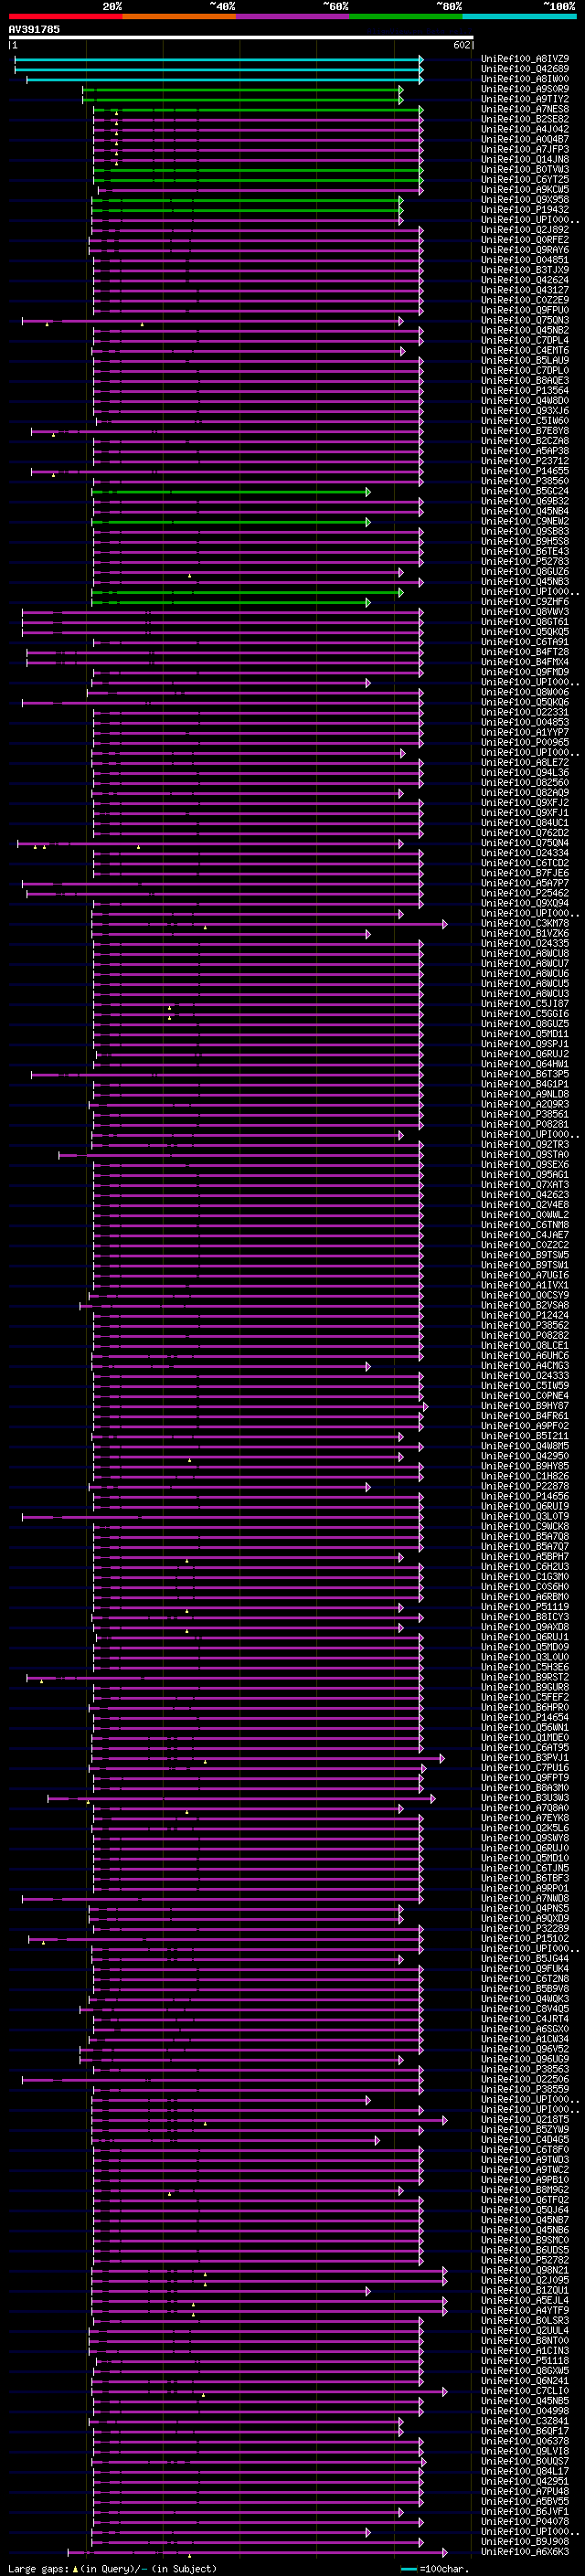Click the cyan =100char. scale bar legend
The image size is (585, 2576).
click(436, 2569)
